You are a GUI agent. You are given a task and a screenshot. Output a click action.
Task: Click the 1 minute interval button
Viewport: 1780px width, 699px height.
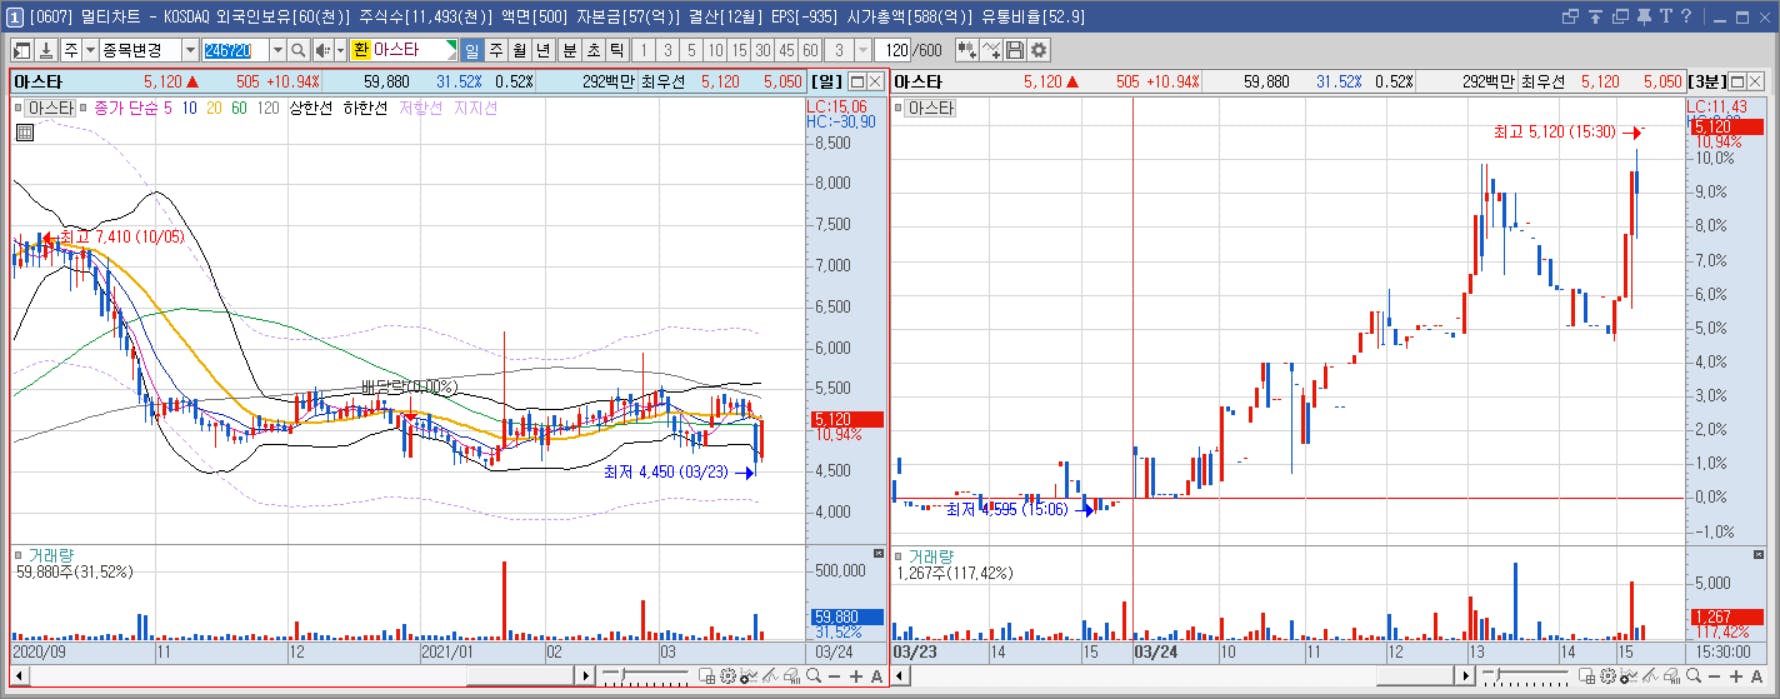(644, 50)
